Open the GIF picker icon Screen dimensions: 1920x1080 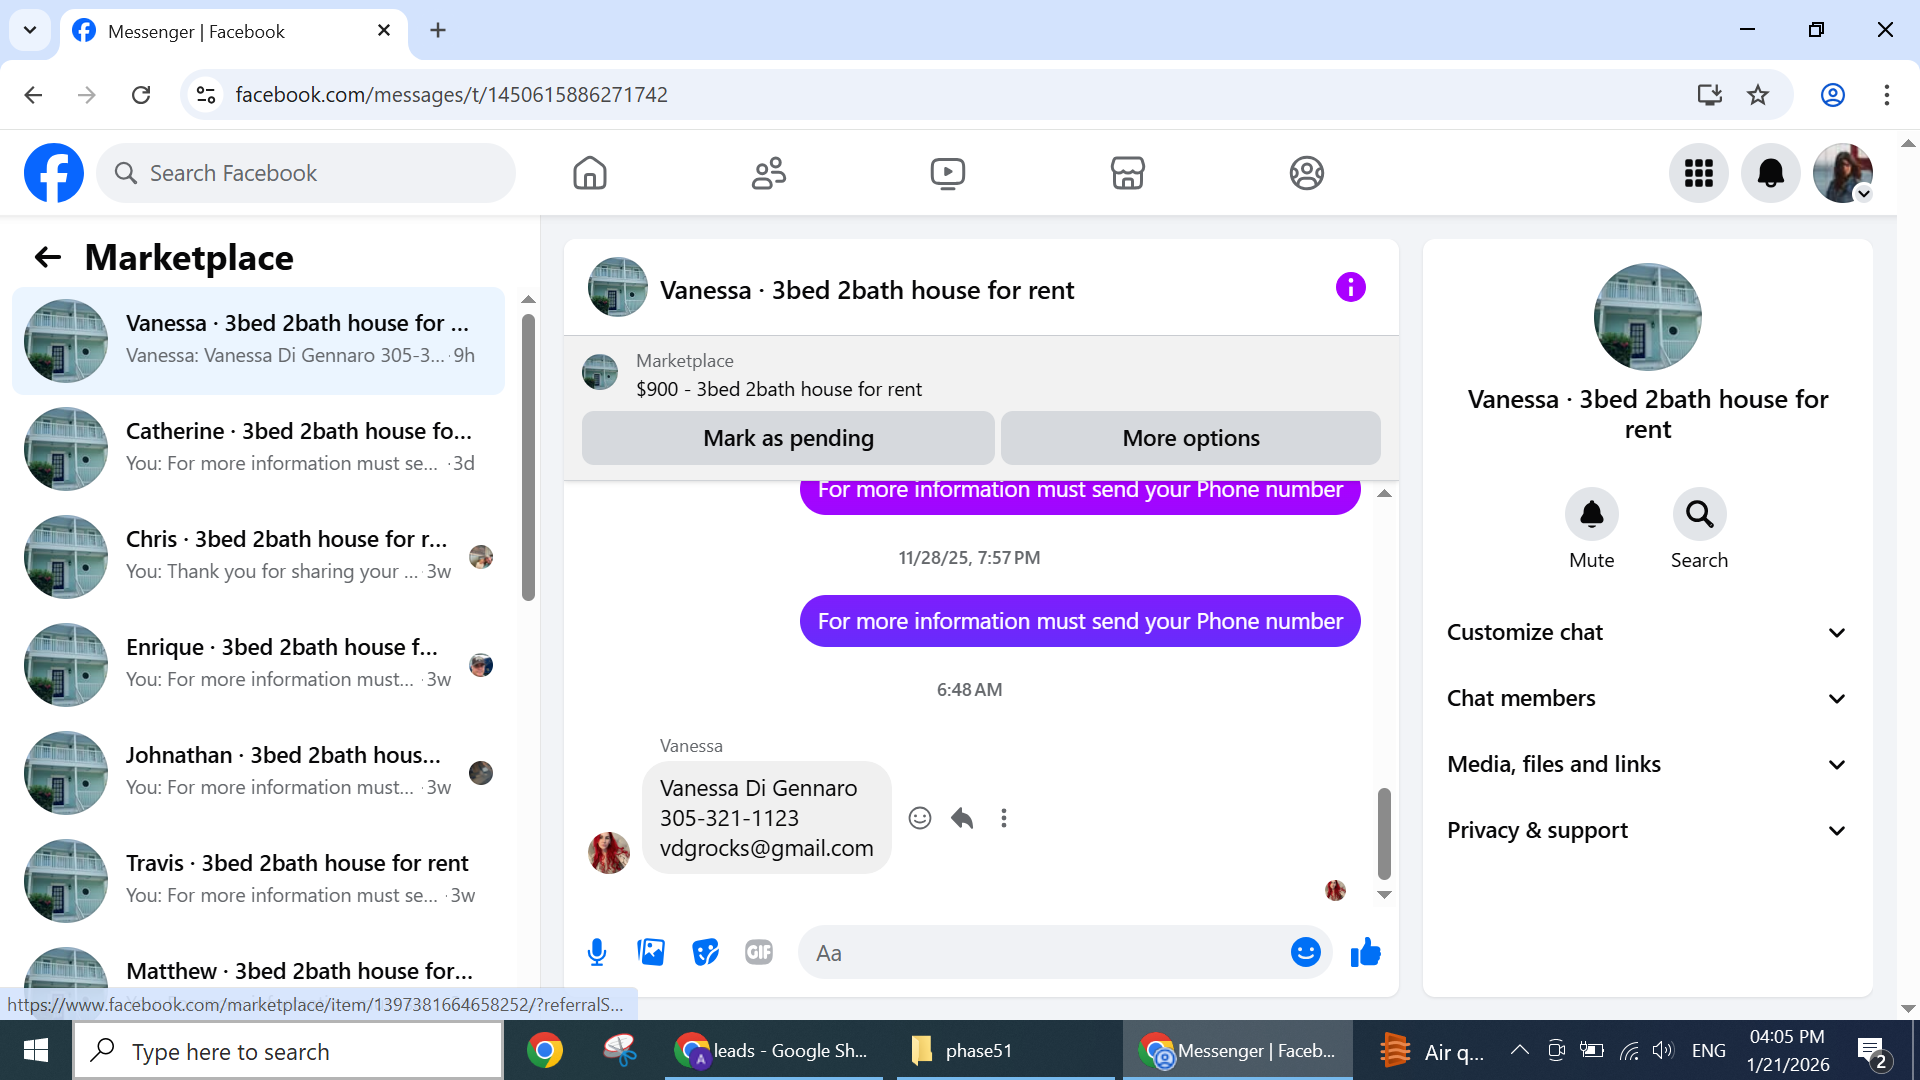click(x=759, y=952)
